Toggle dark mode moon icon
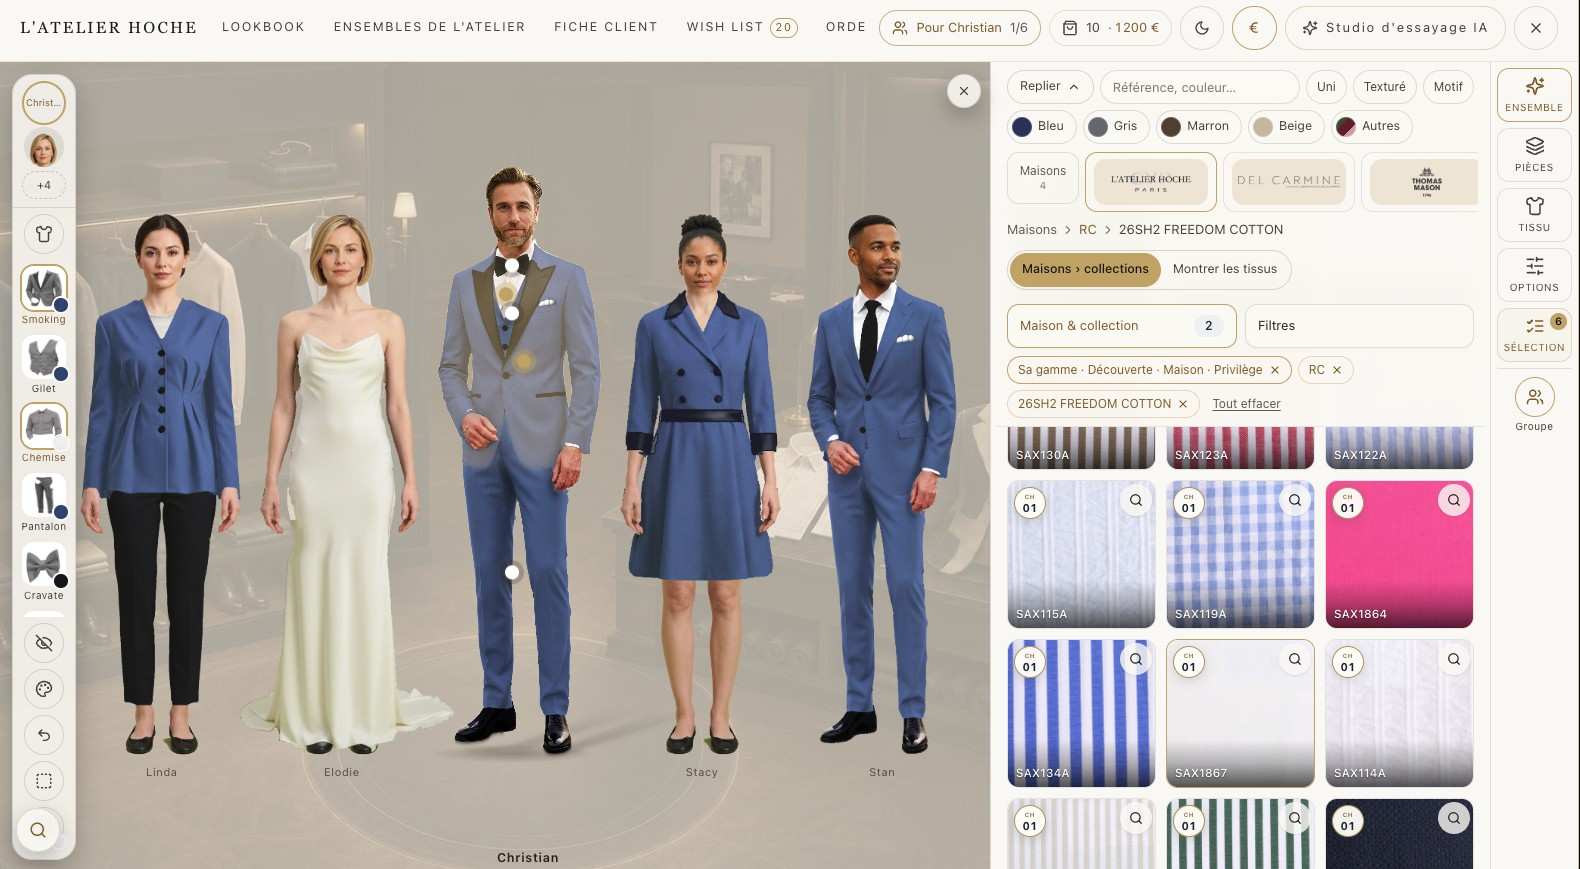Image resolution: width=1580 pixels, height=869 pixels. click(1202, 28)
